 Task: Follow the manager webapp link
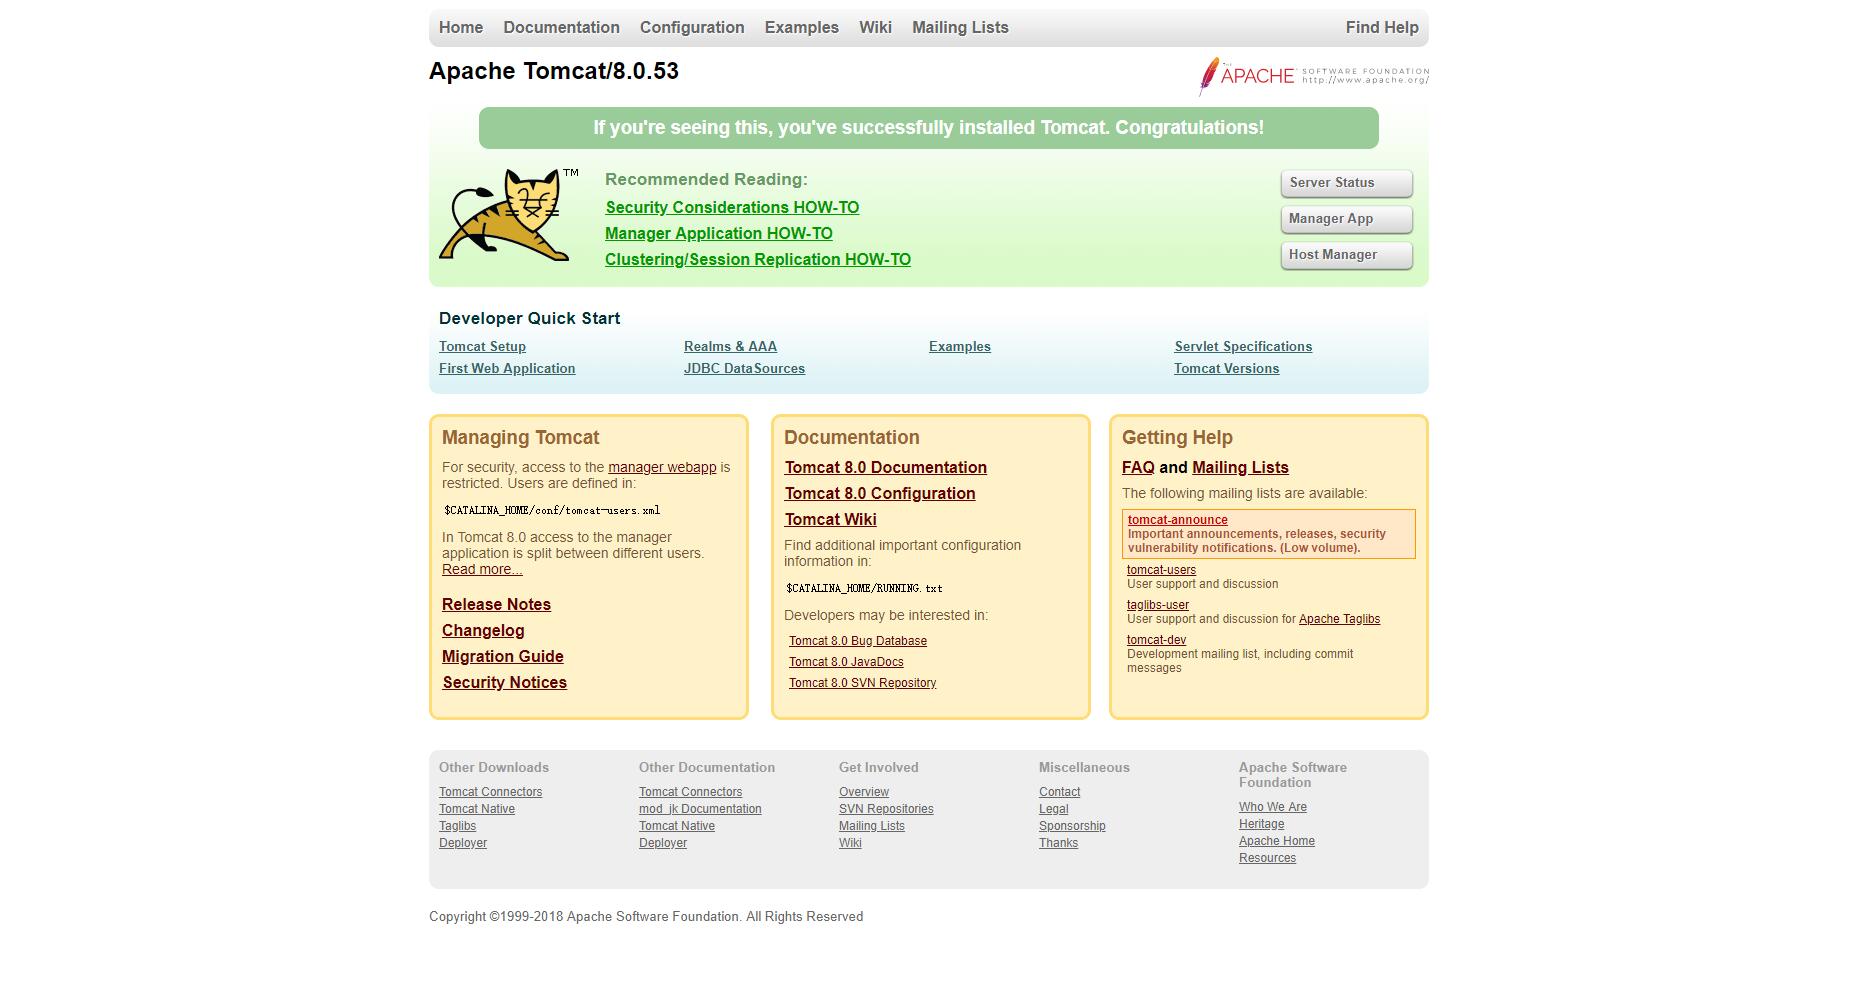point(662,467)
